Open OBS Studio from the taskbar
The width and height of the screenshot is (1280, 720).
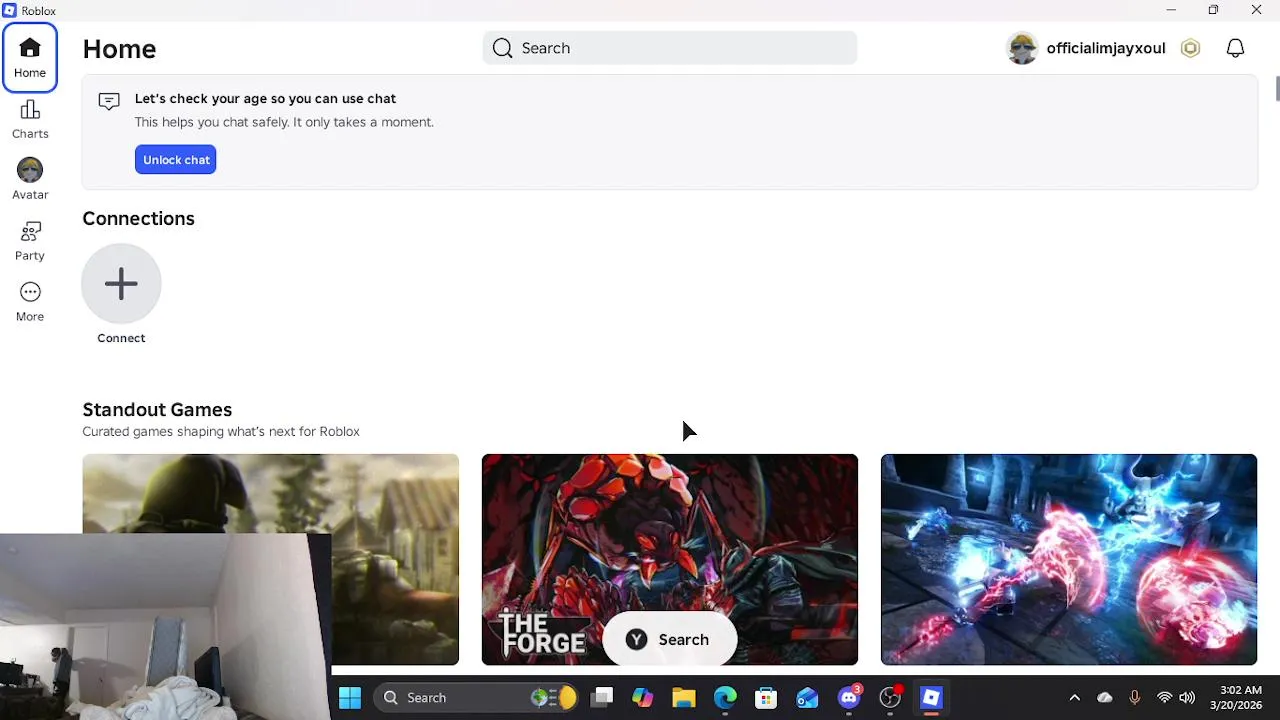(x=890, y=698)
